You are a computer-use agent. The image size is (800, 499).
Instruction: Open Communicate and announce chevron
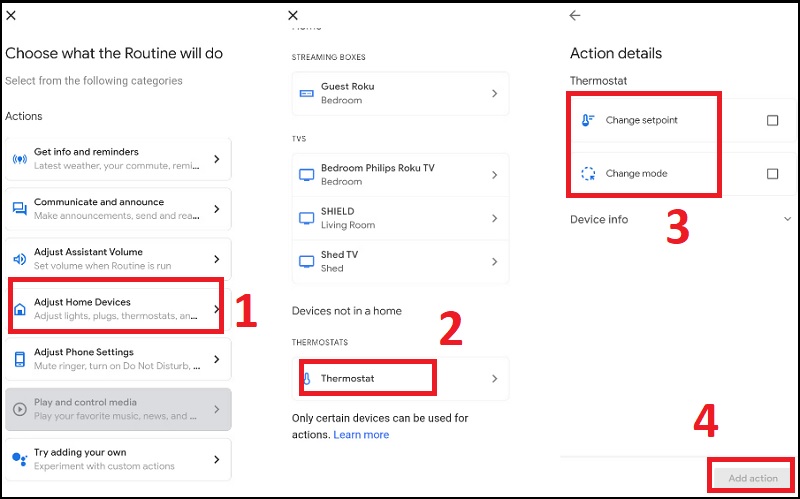tap(217, 209)
